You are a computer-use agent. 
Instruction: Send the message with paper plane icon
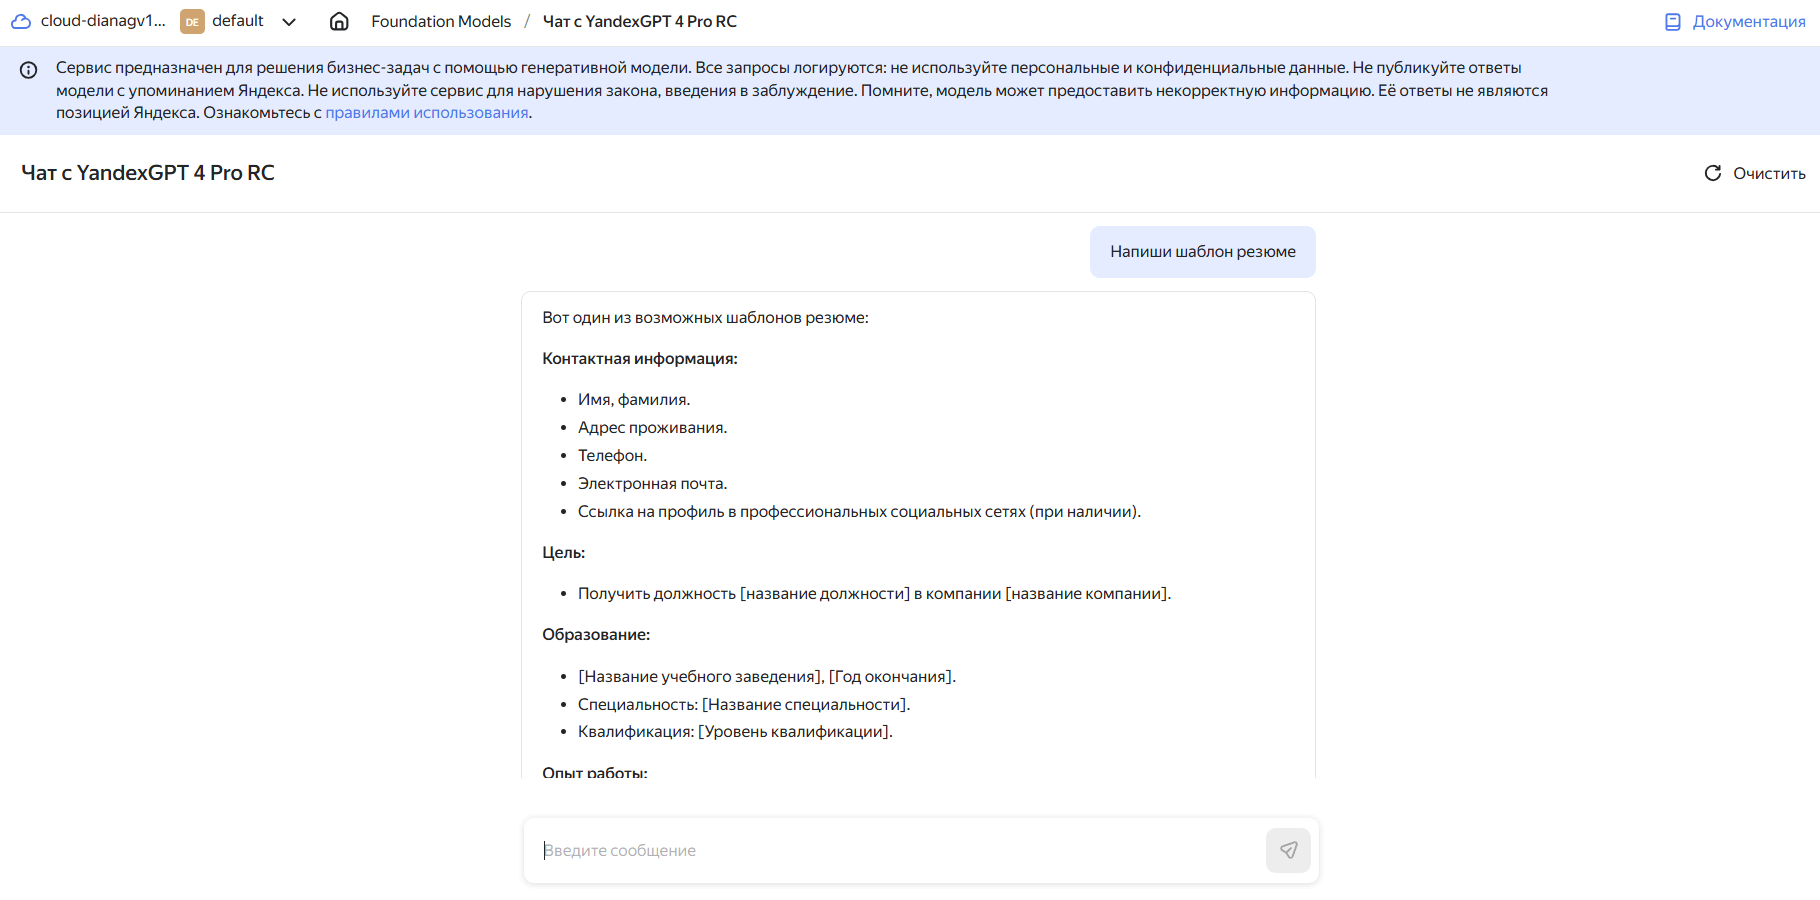[1288, 850]
